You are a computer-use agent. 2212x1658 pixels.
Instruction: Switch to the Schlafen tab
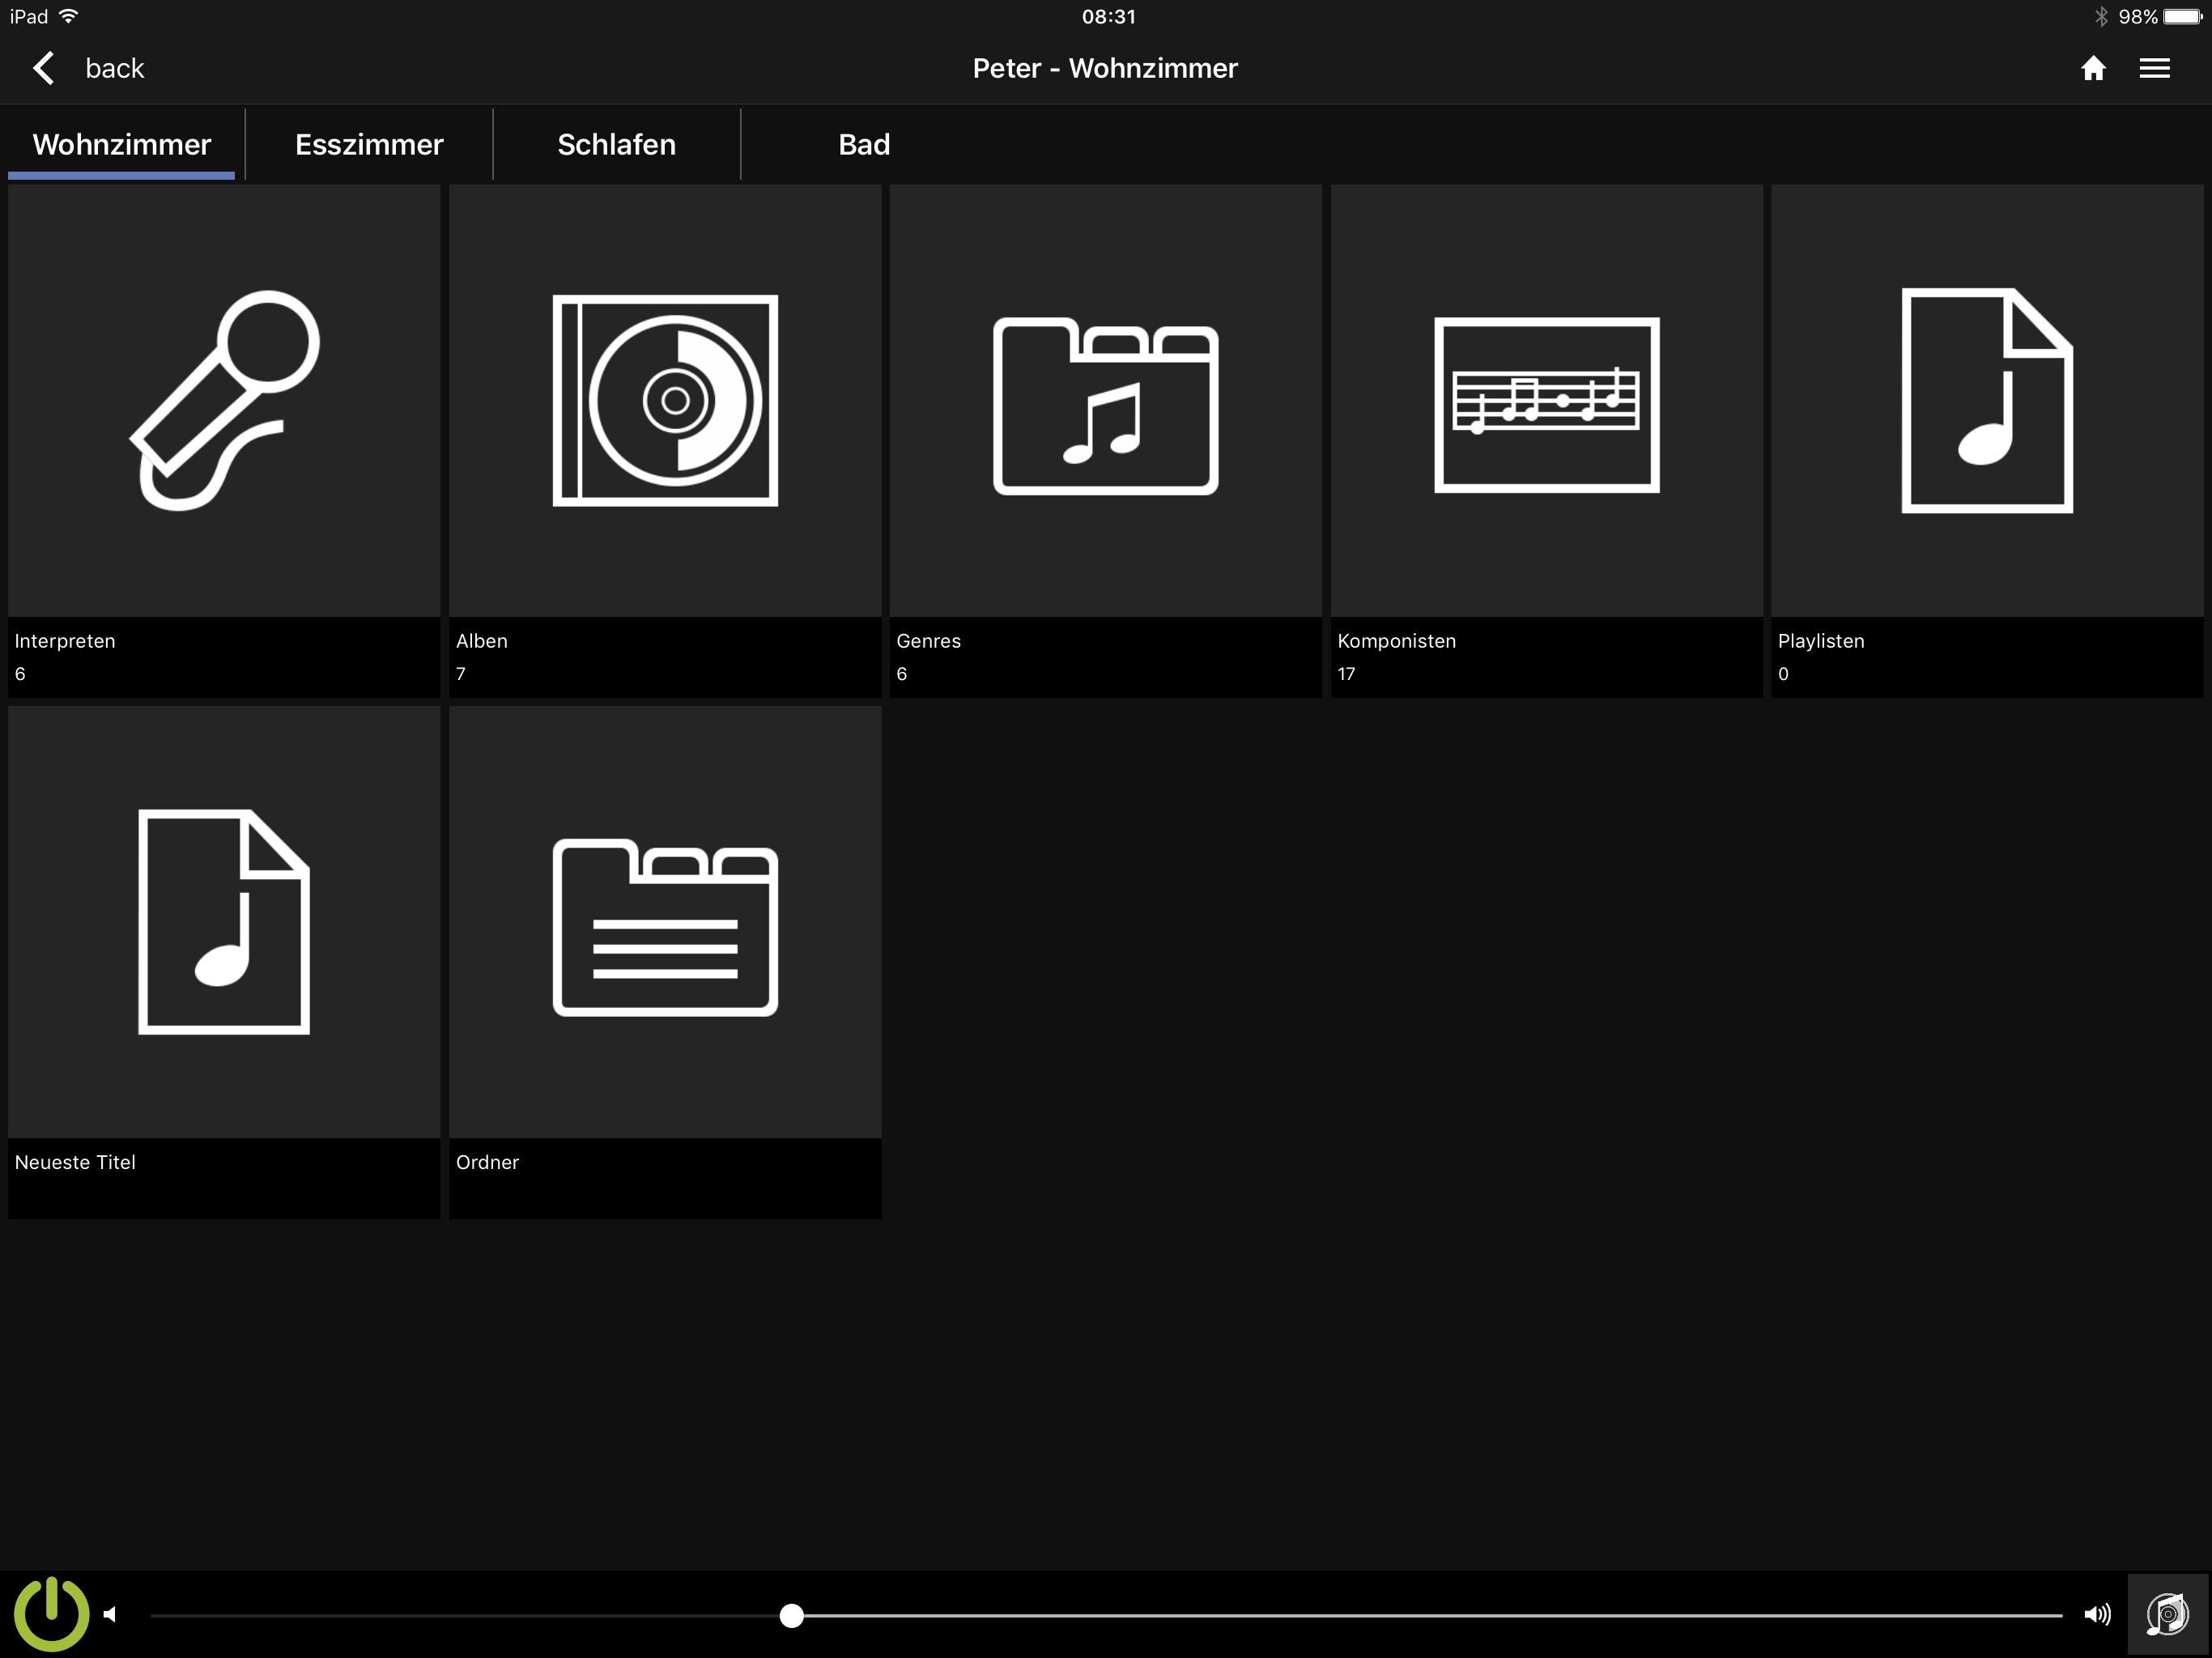616,144
